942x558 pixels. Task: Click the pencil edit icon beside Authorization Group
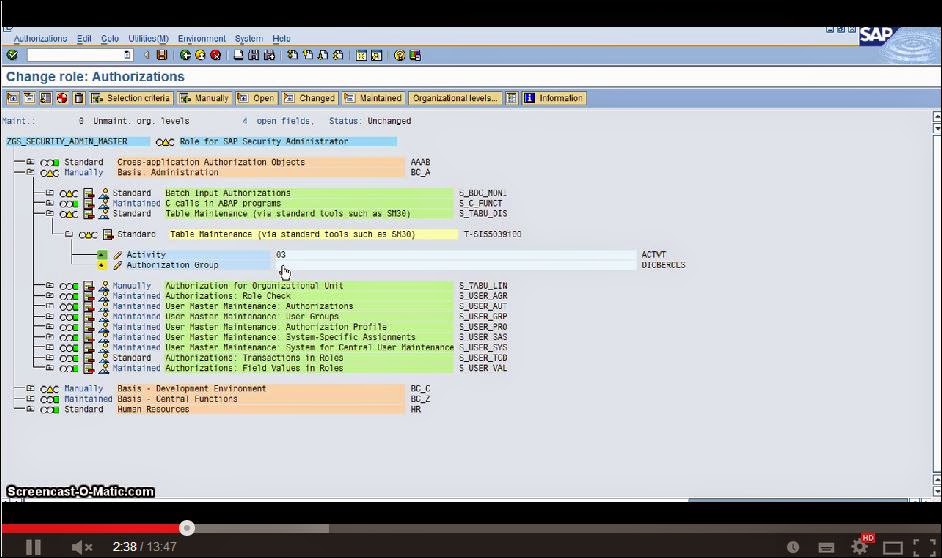click(118, 265)
